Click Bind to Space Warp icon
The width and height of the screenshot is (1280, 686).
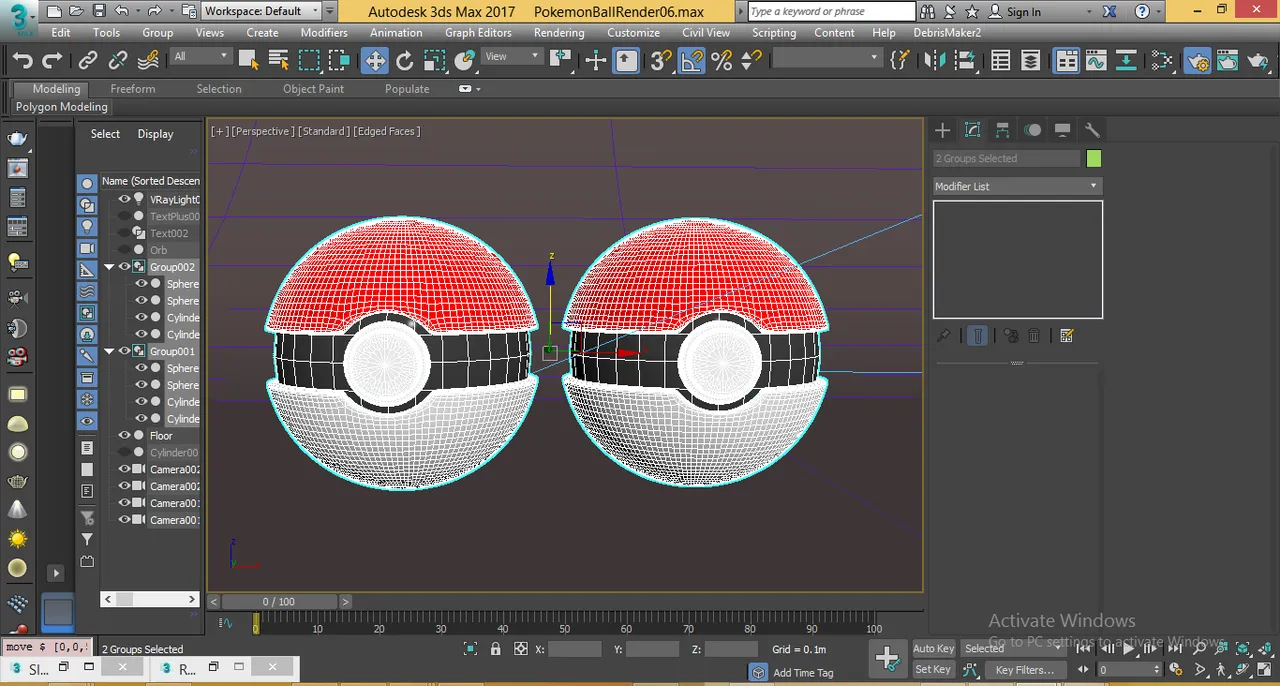(x=148, y=61)
